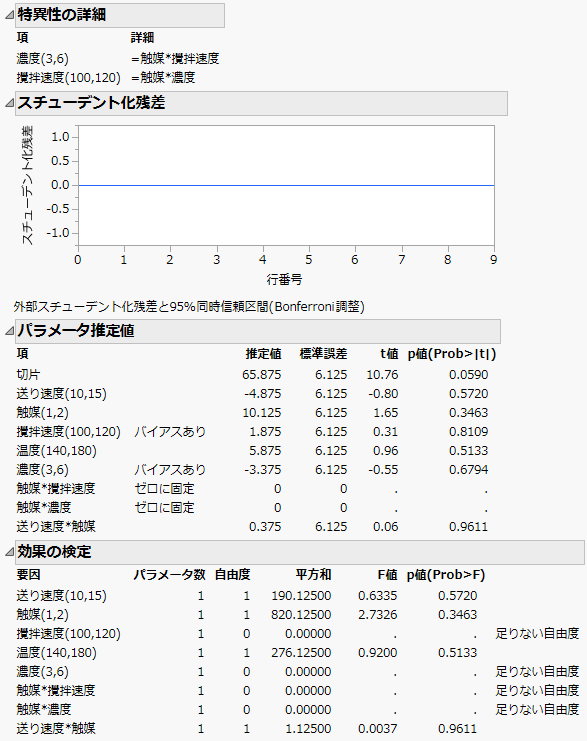Click the 5 tick label on the X axis
587x741 pixels.
[x=309, y=259]
